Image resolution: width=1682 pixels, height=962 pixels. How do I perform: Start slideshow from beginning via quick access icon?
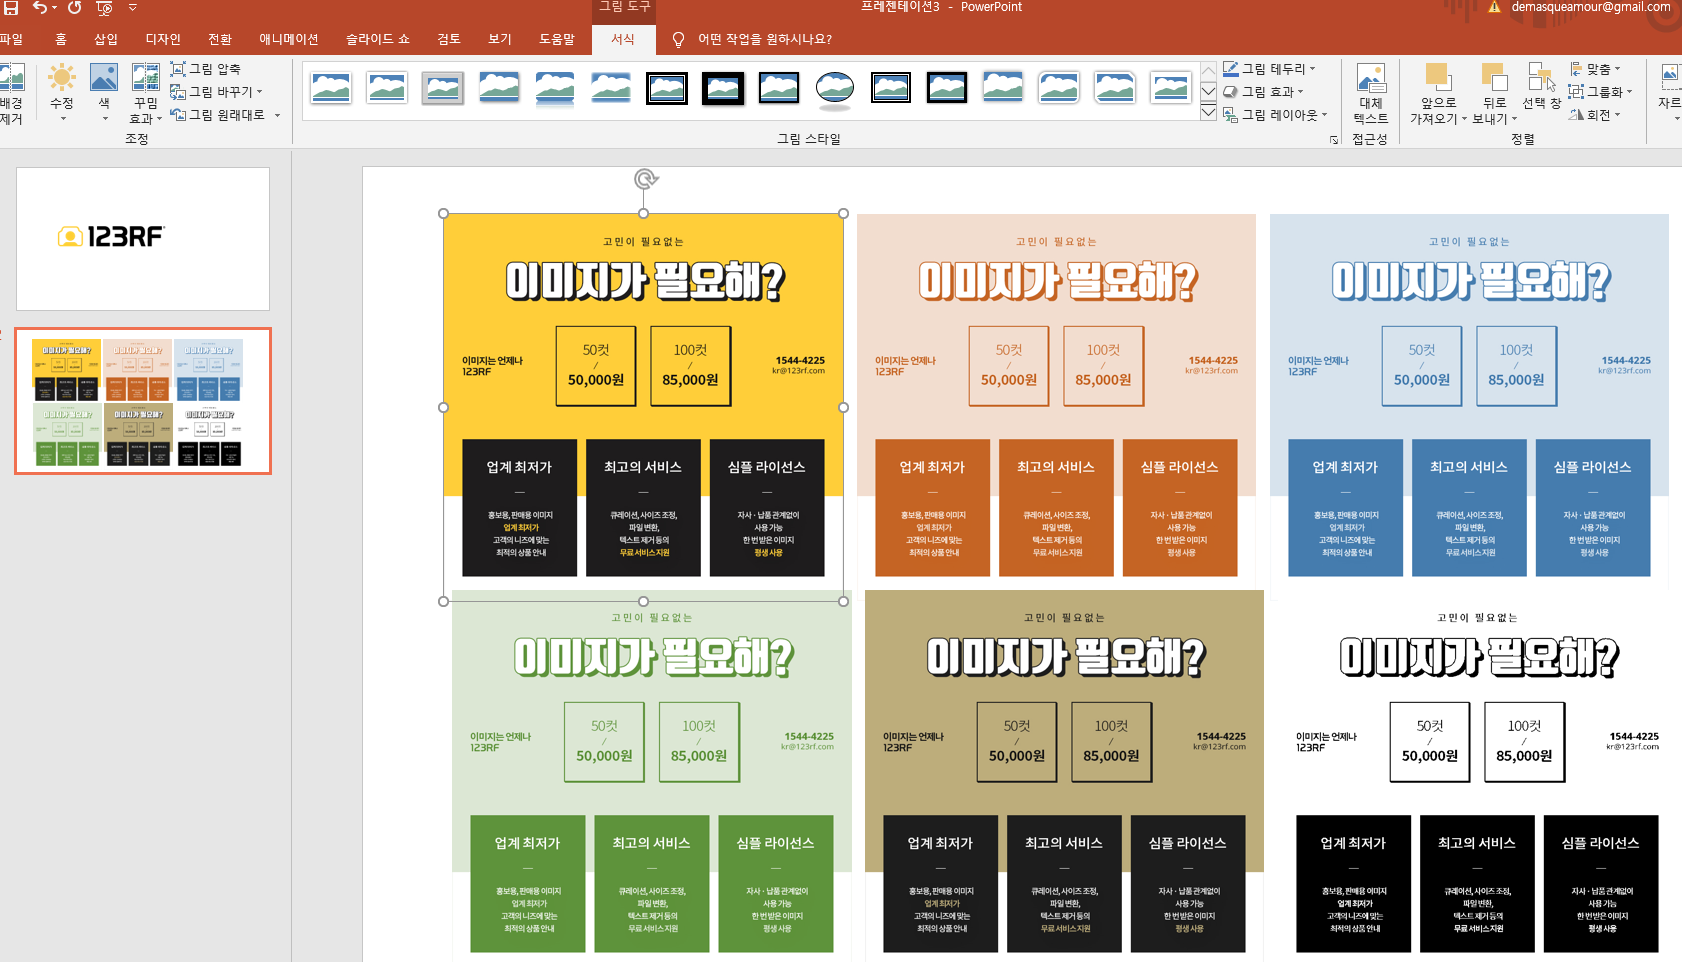click(104, 8)
